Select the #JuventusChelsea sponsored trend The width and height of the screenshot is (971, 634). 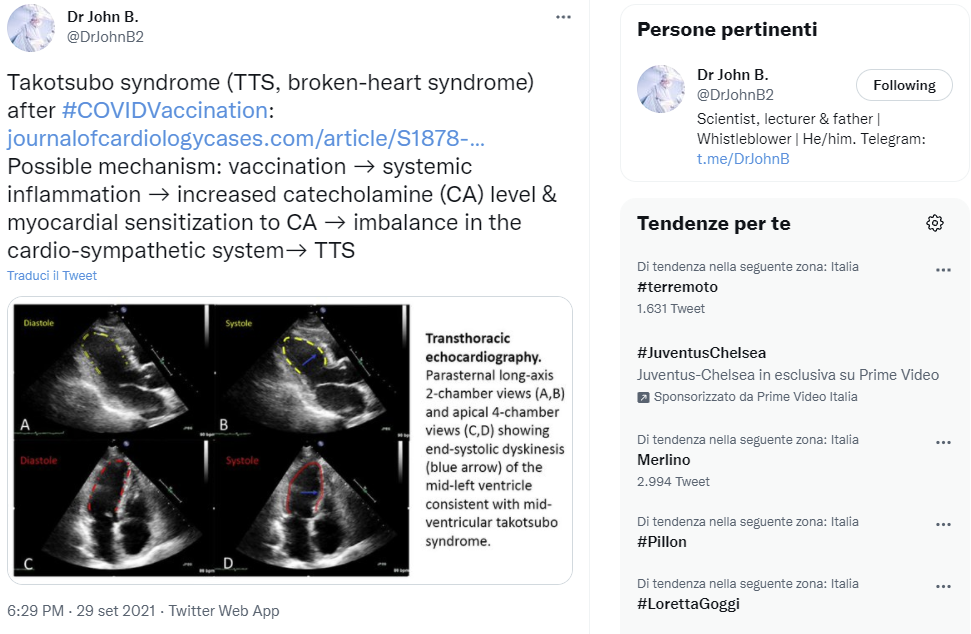pos(788,374)
